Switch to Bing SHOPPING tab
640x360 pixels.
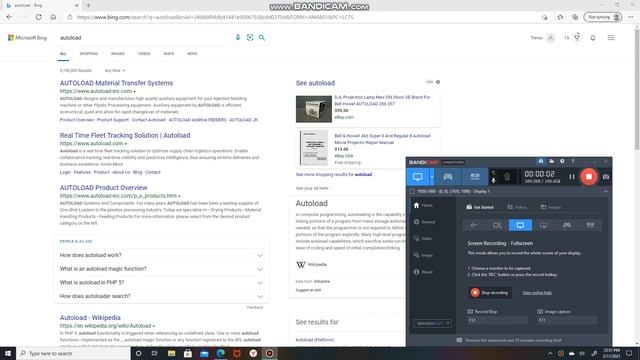pyautogui.click(x=89, y=54)
